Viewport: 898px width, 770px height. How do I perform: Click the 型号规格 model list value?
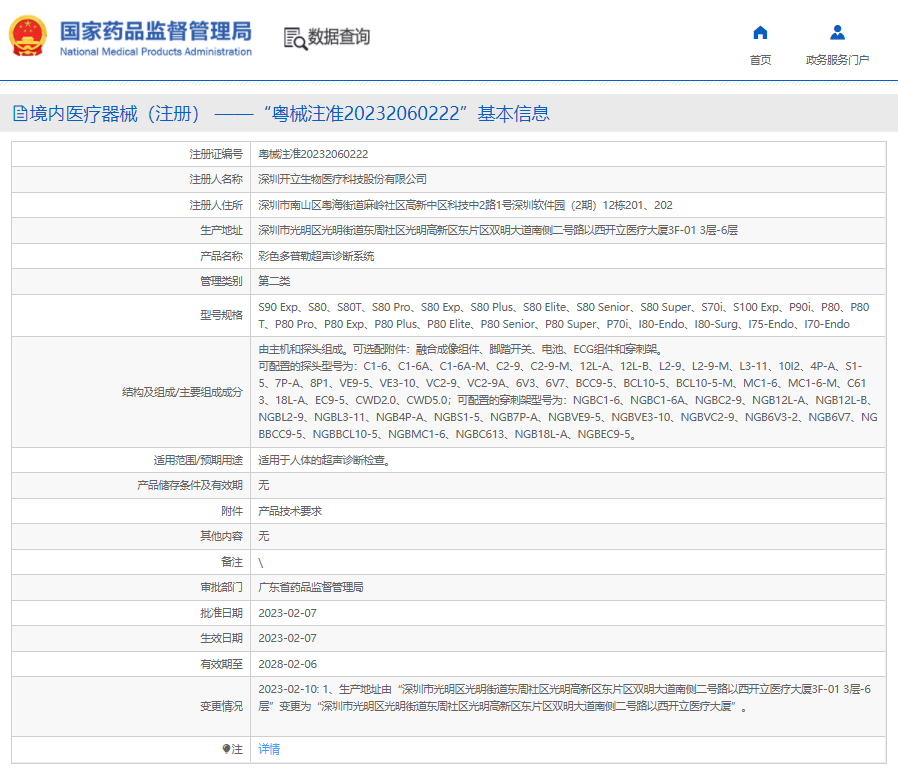564,316
